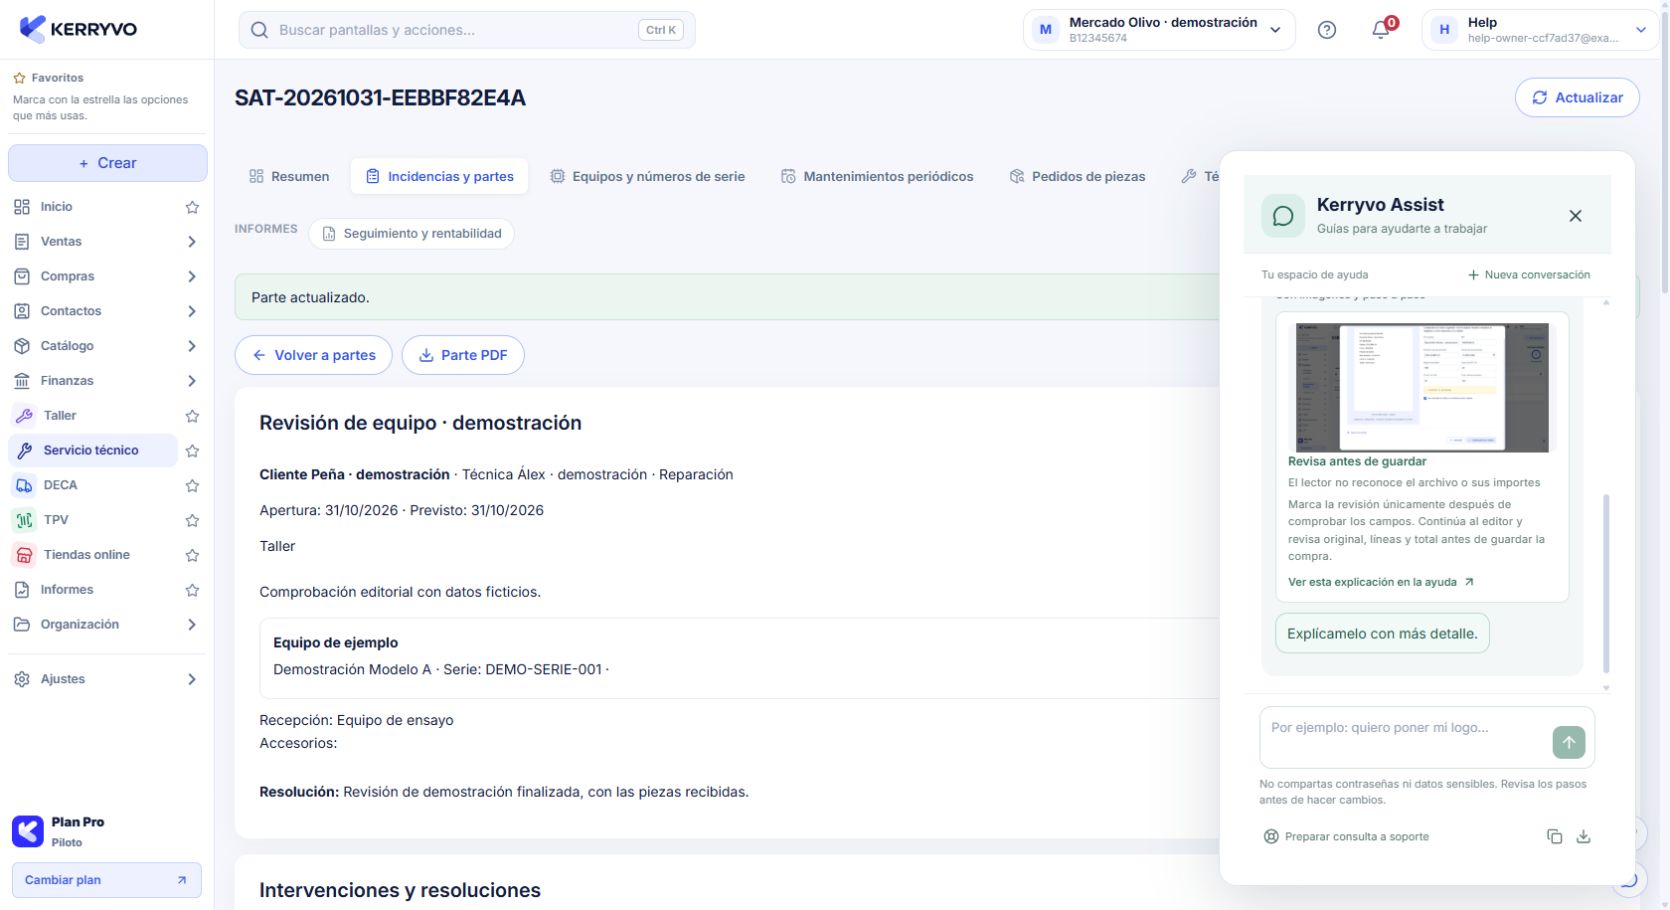
Task: Choose Explícamelo con más detalle suggestion
Action: (x=1382, y=633)
